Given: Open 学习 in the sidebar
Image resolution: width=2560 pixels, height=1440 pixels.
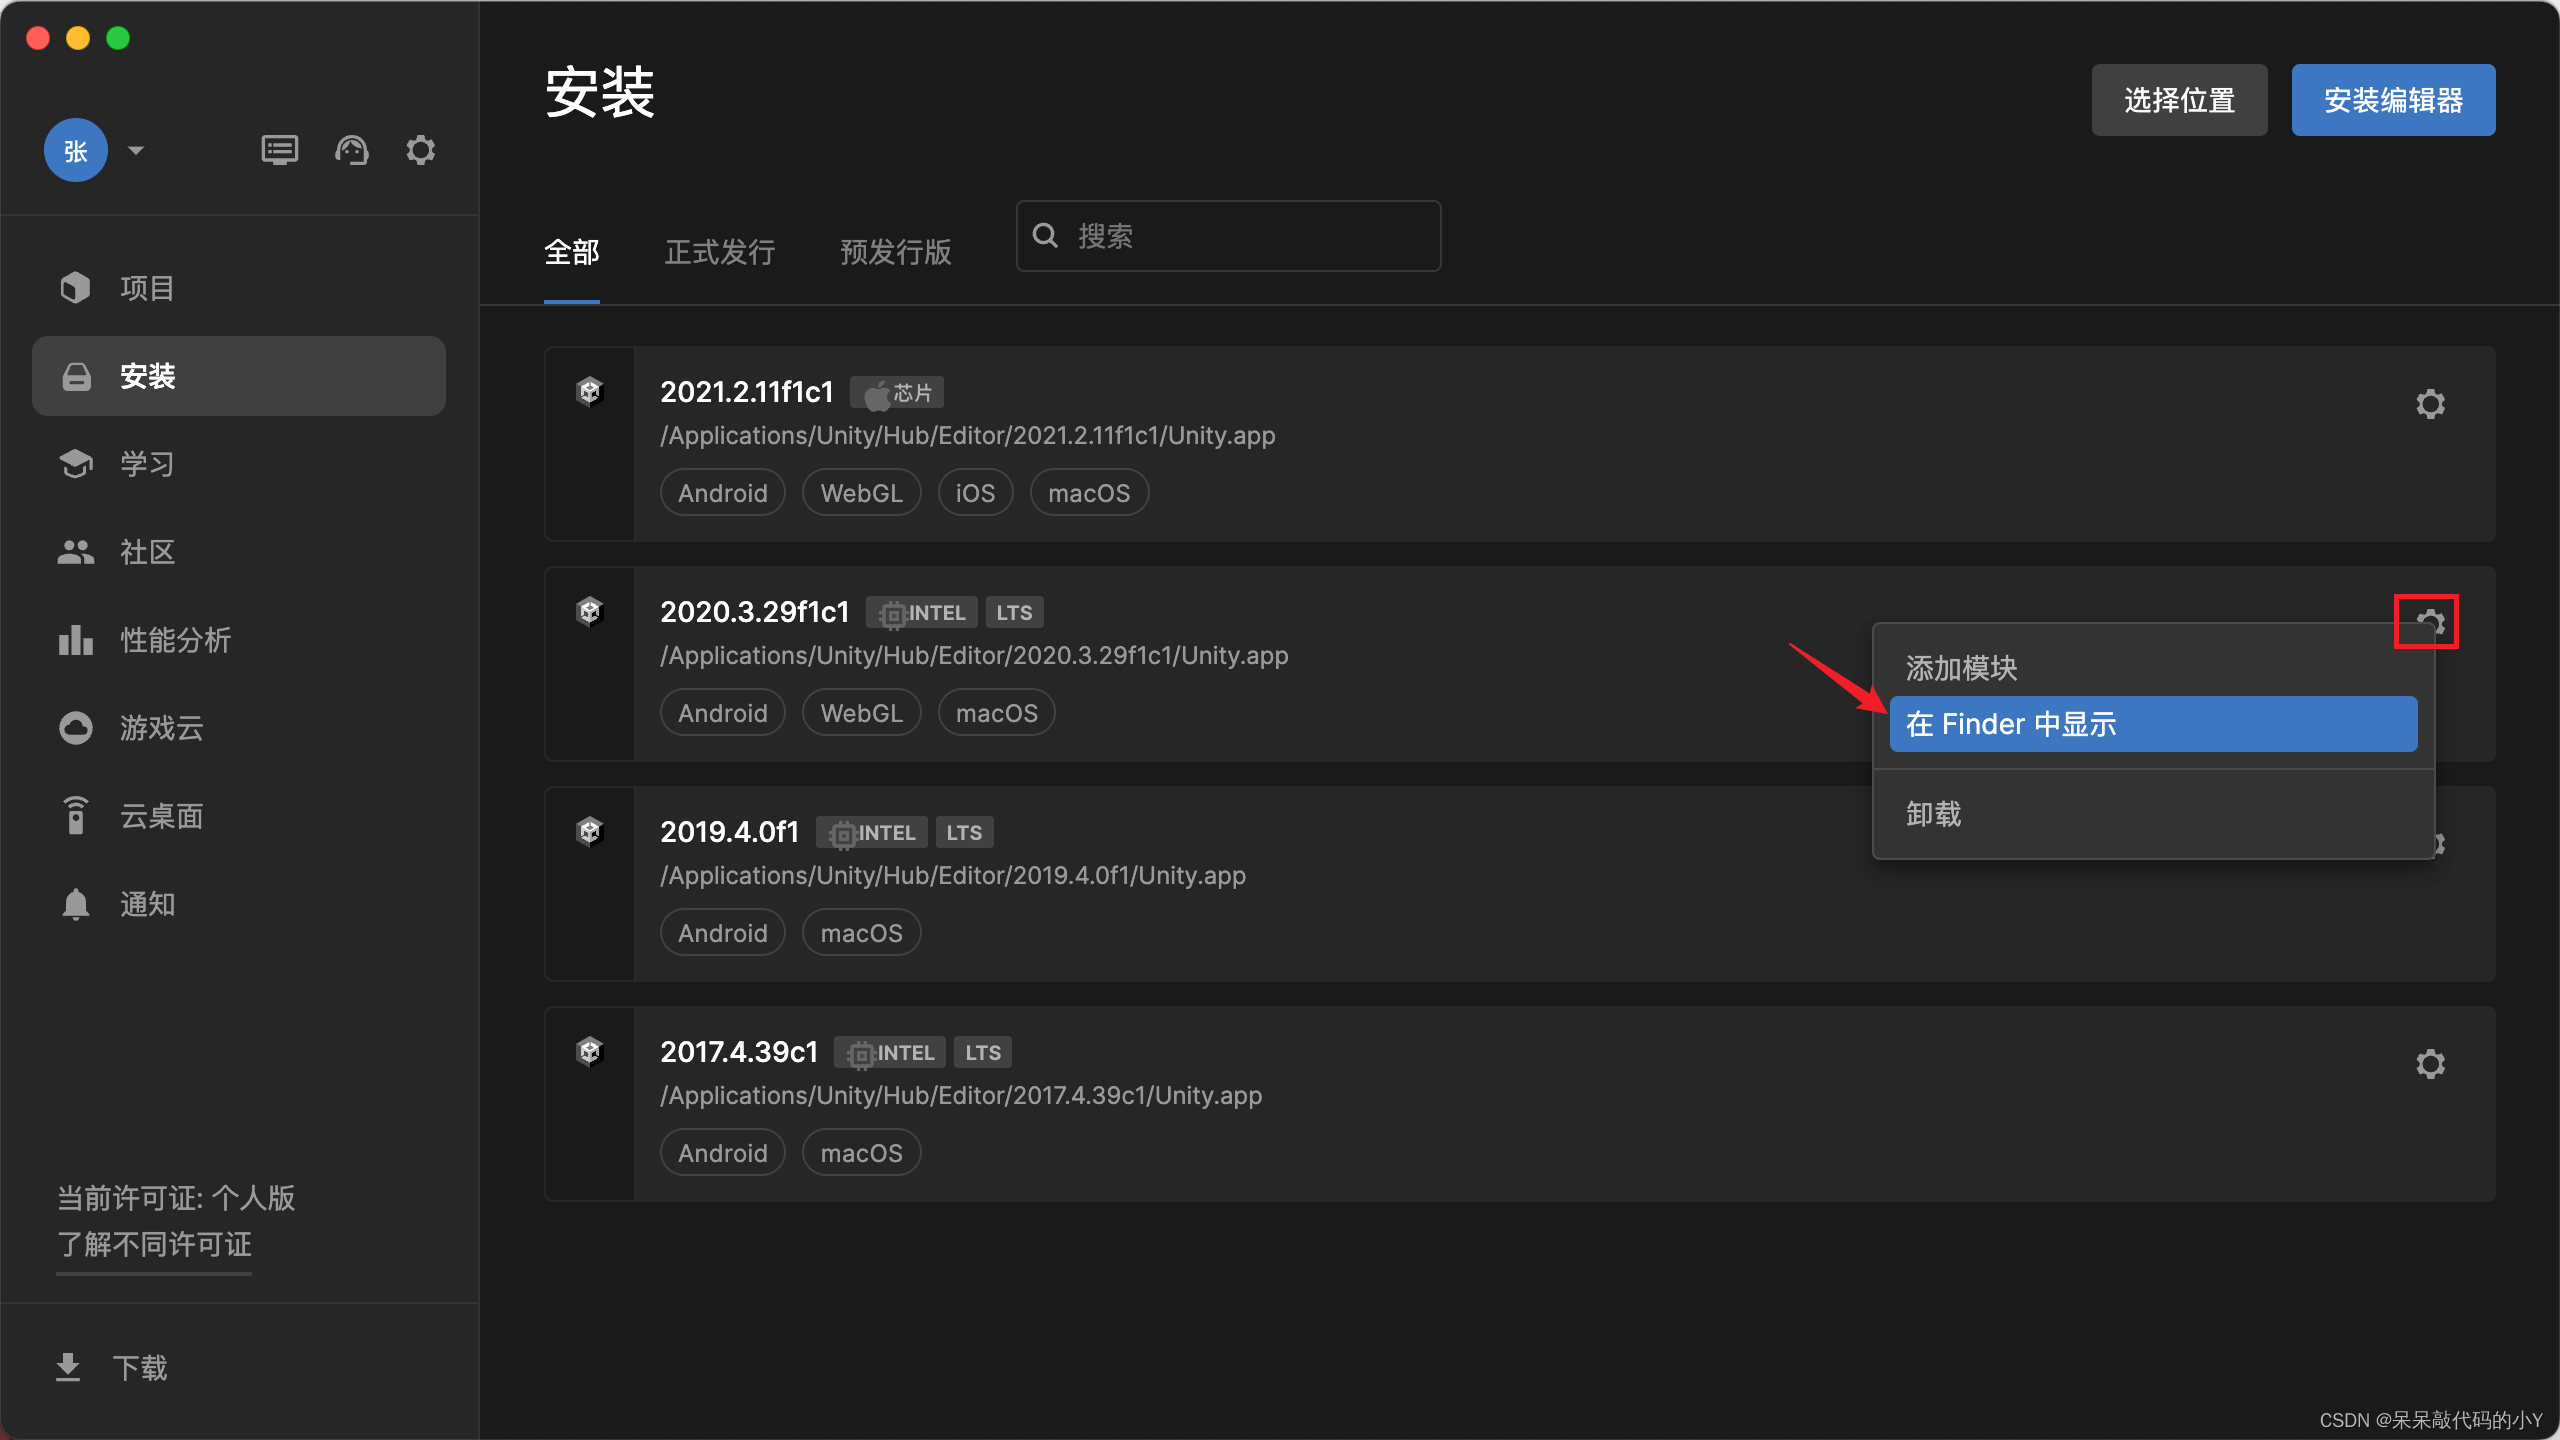Looking at the screenshot, I should click(239, 464).
